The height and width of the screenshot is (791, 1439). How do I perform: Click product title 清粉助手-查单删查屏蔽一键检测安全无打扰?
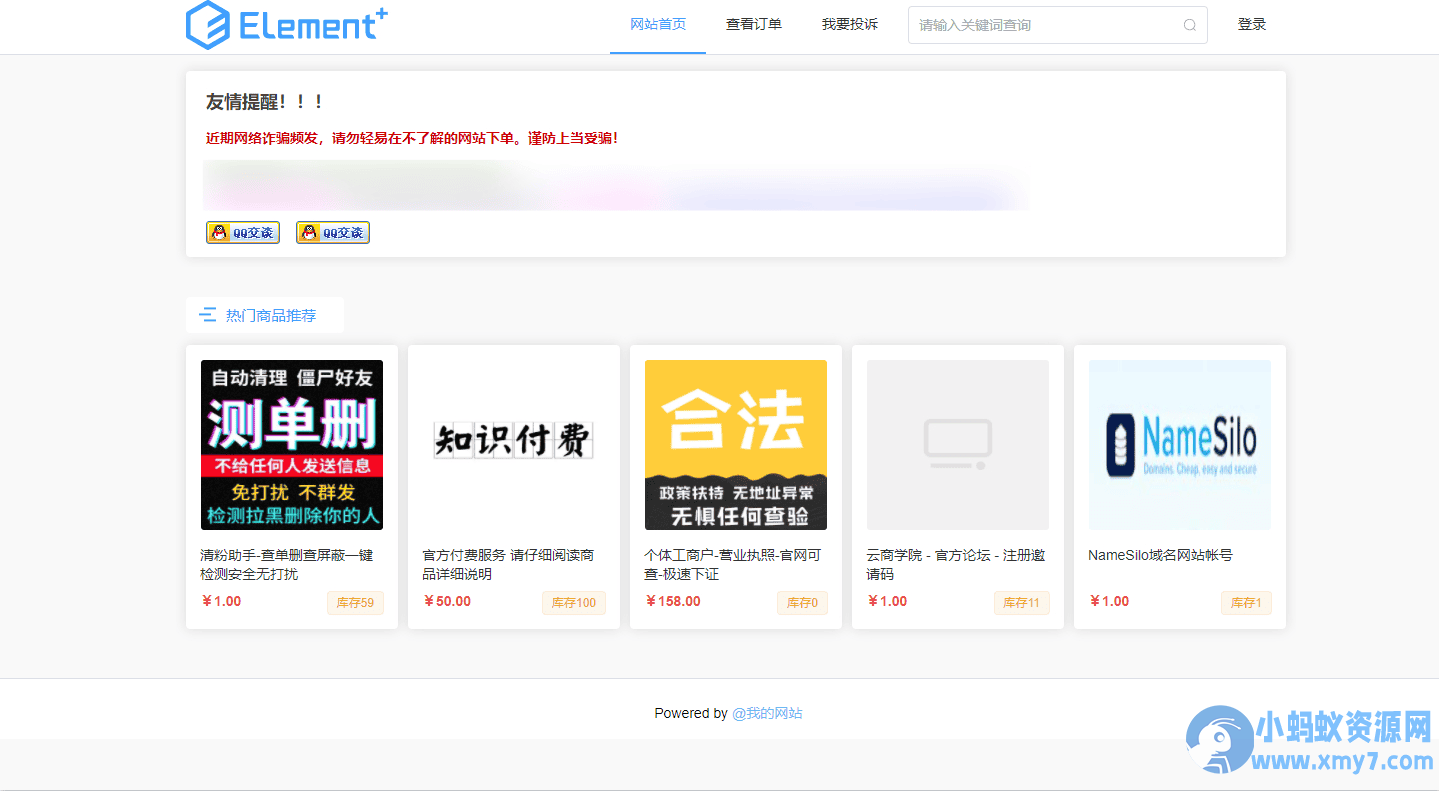(x=287, y=565)
